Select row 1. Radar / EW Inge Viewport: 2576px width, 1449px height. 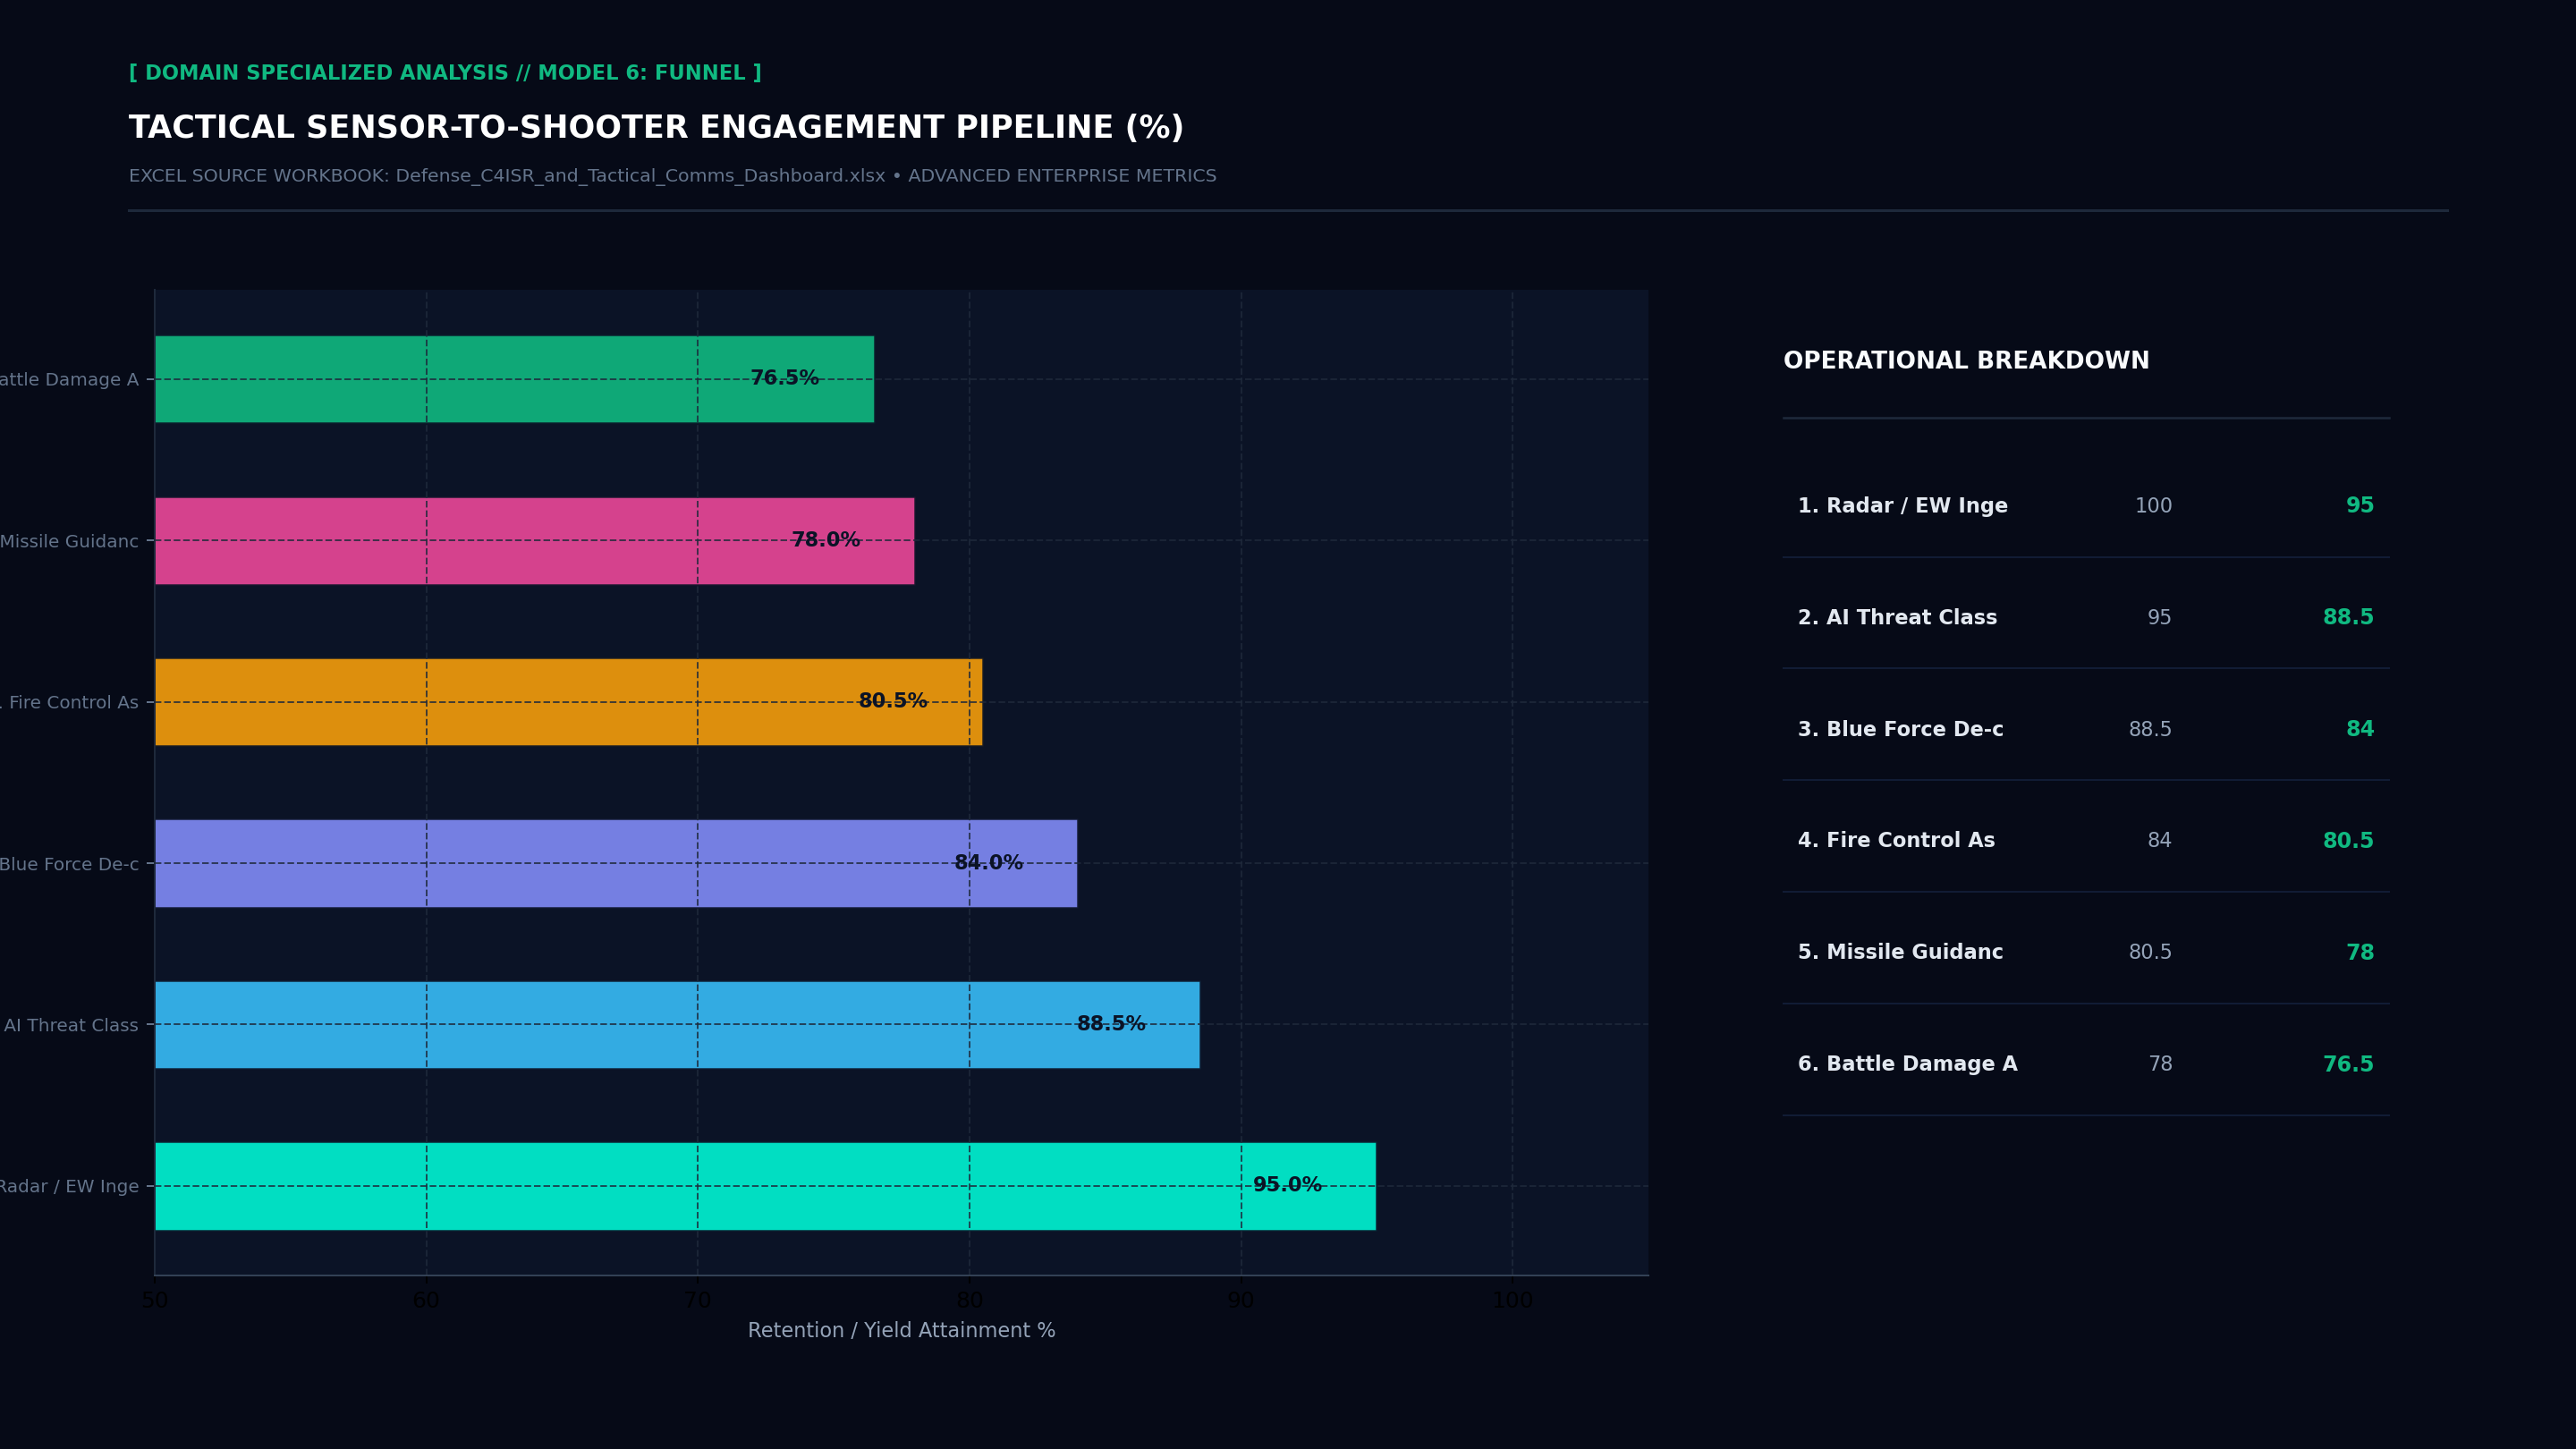tap(2086, 506)
